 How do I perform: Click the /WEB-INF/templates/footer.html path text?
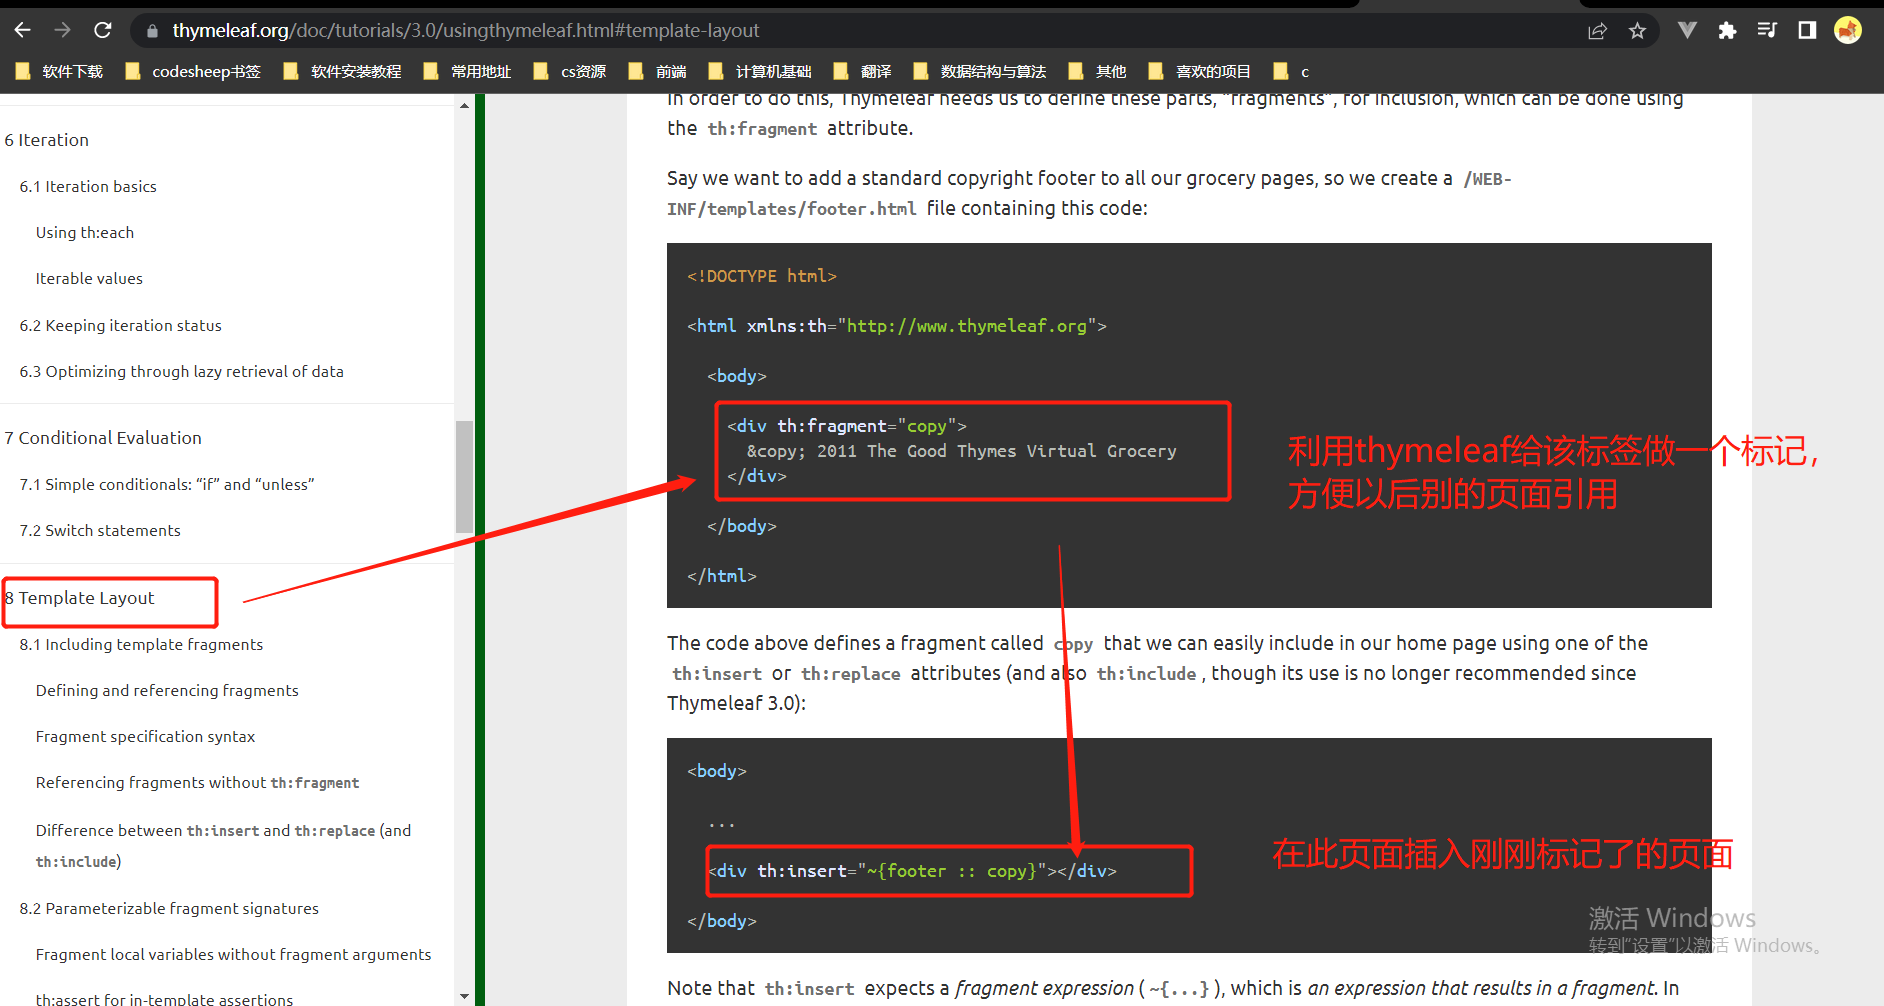[x=1089, y=194]
